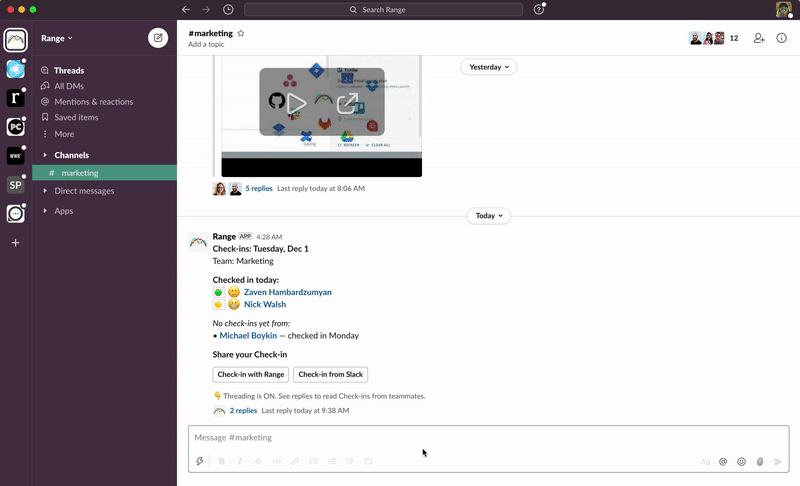Switch to the 'r' workspace icon
Image resolution: width=800 pixels, height=486 pixels.
[x=15, y=97]
